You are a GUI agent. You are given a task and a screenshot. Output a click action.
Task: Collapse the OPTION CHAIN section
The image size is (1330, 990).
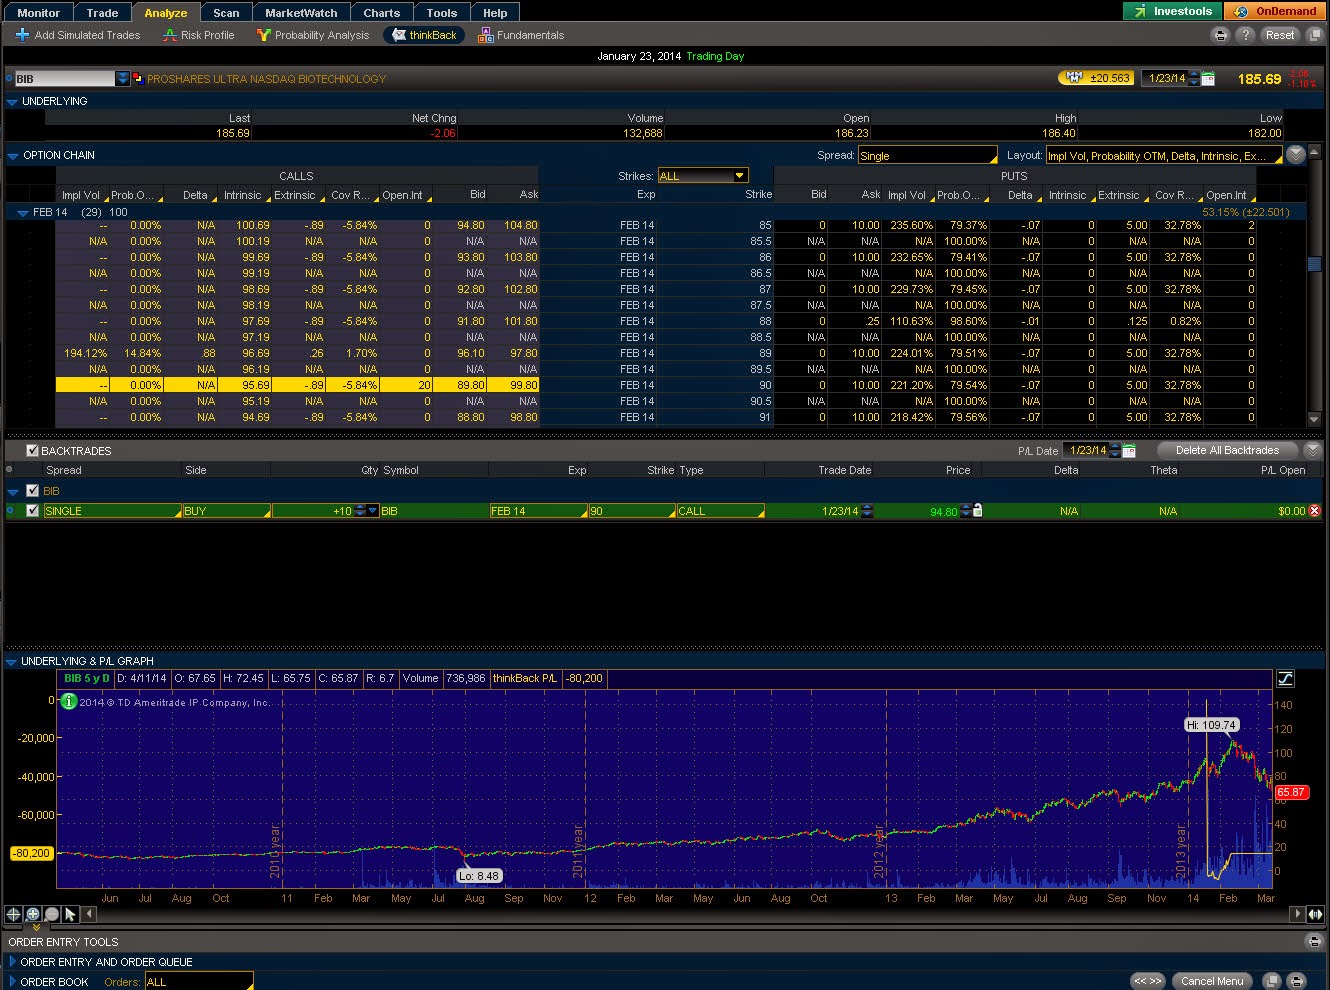[x=13, y=156]
